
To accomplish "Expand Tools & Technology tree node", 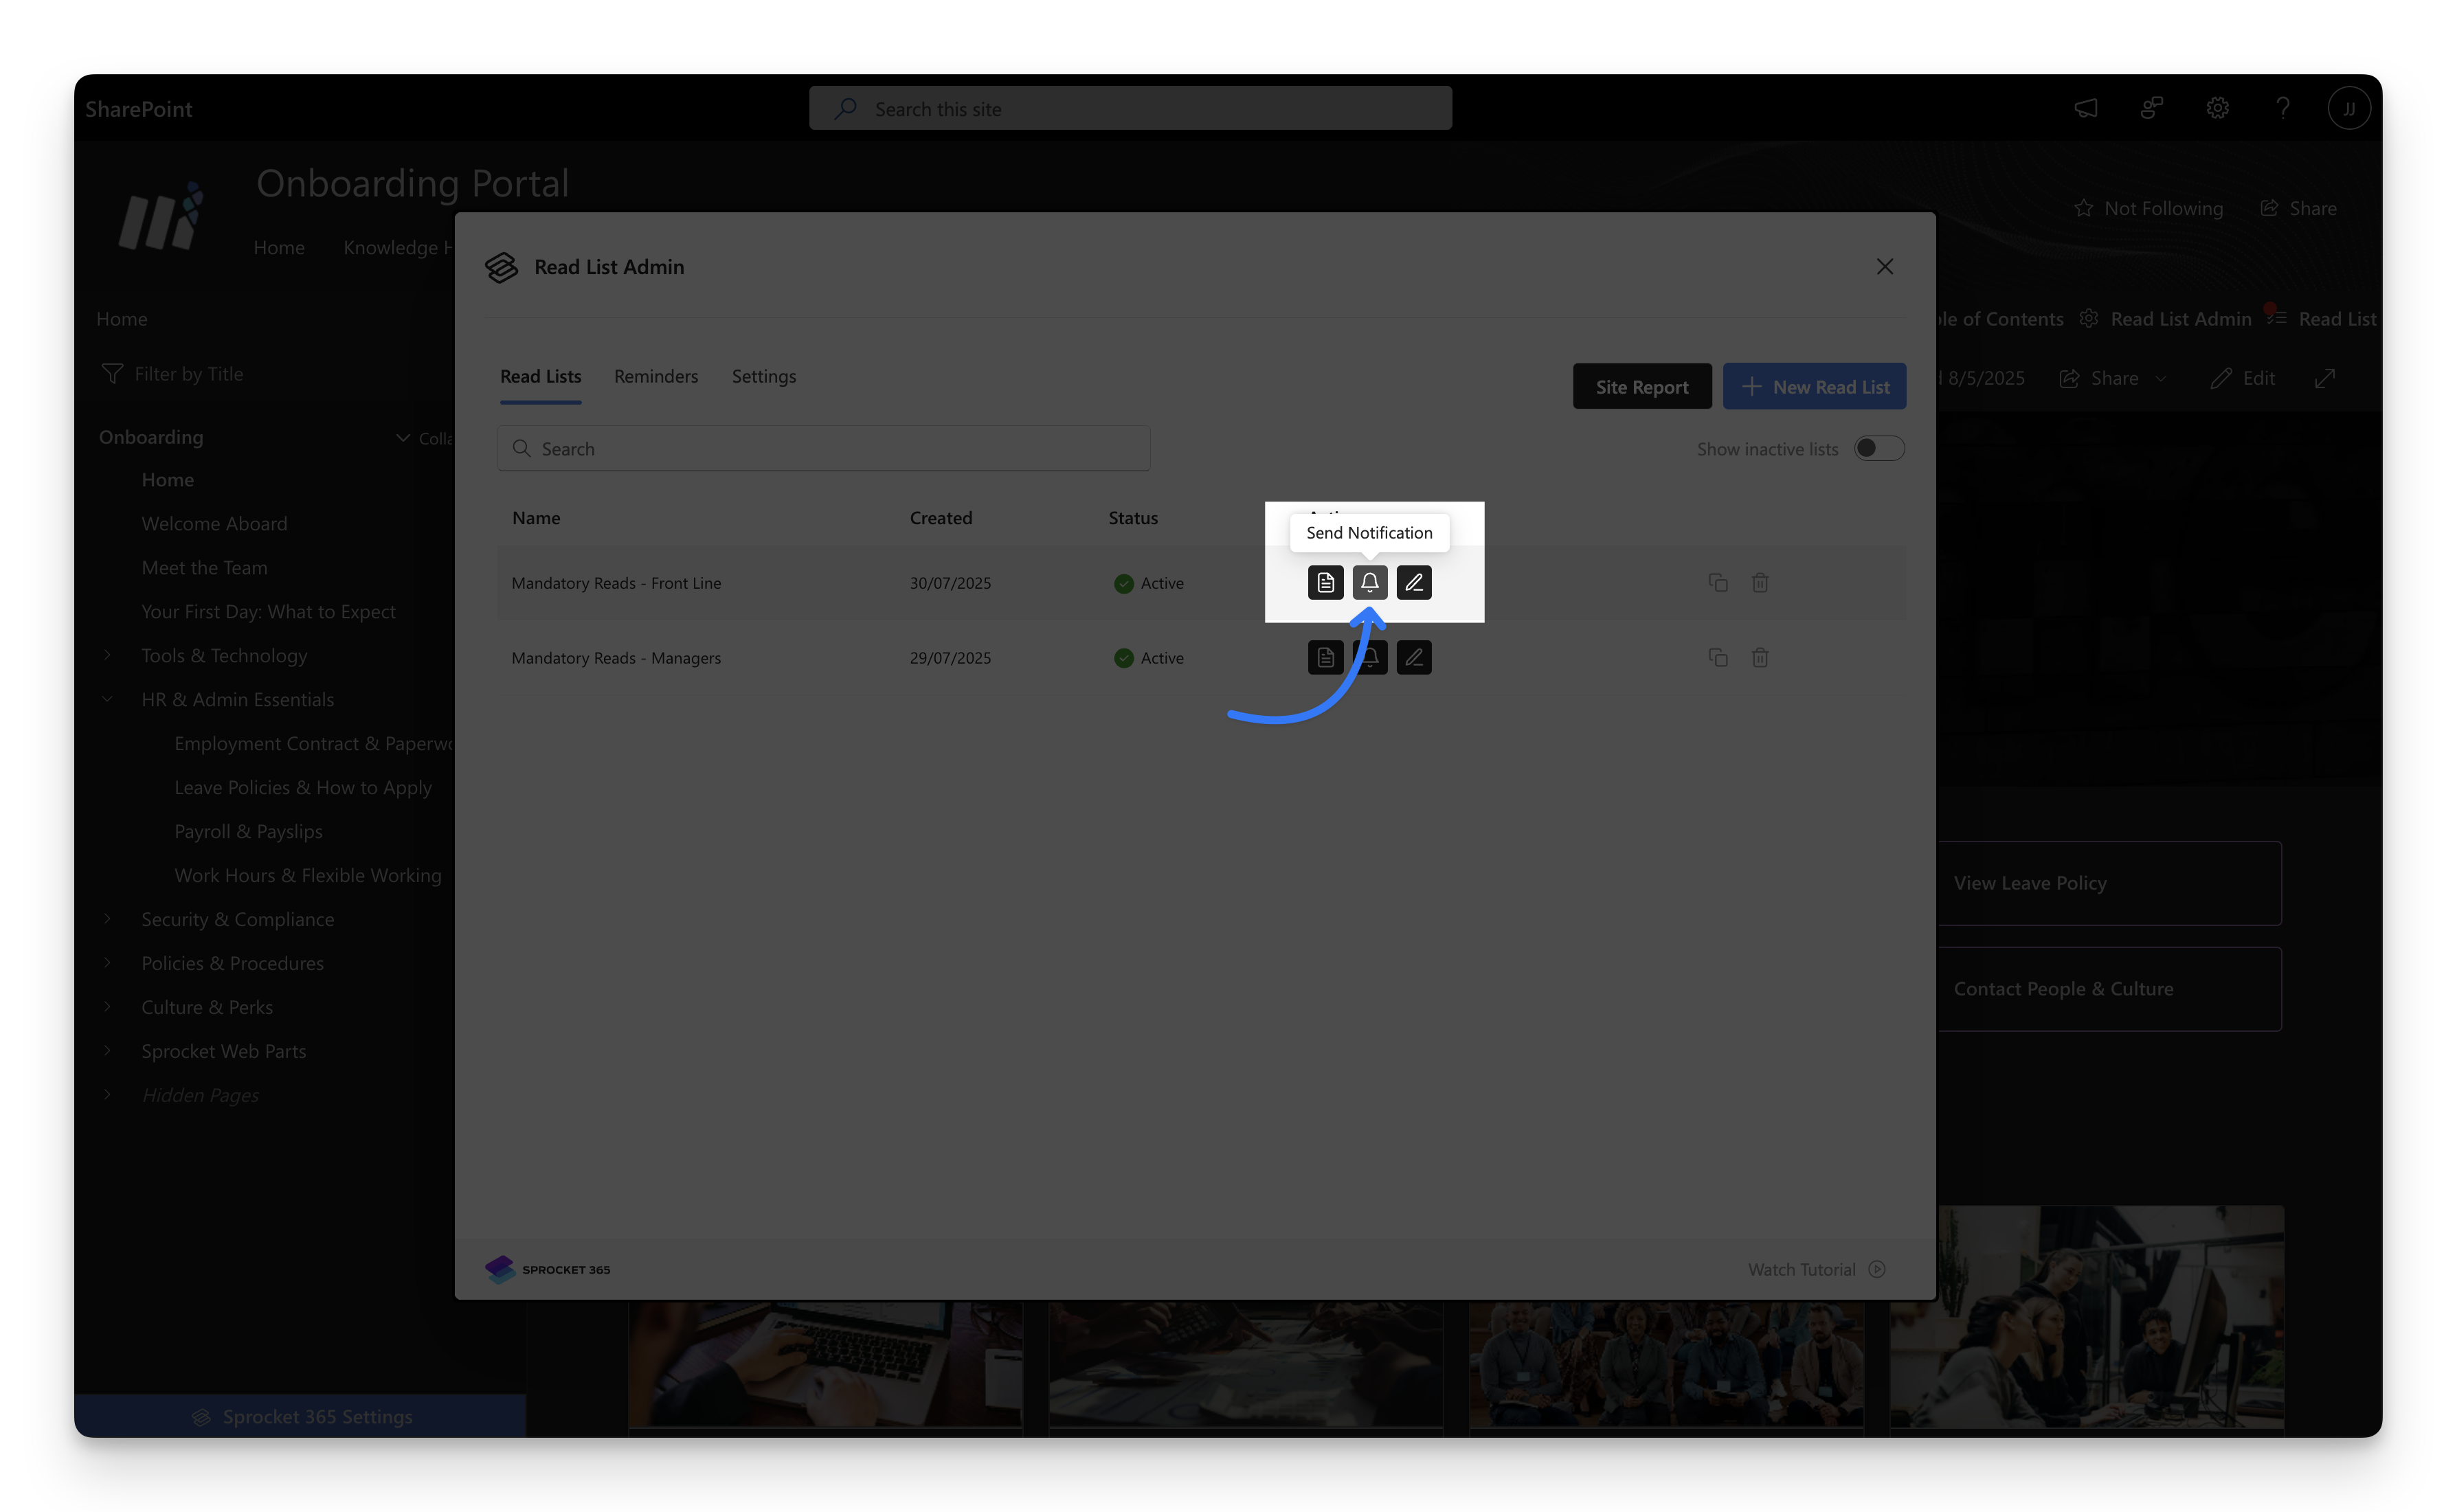I will pos(108,655).
